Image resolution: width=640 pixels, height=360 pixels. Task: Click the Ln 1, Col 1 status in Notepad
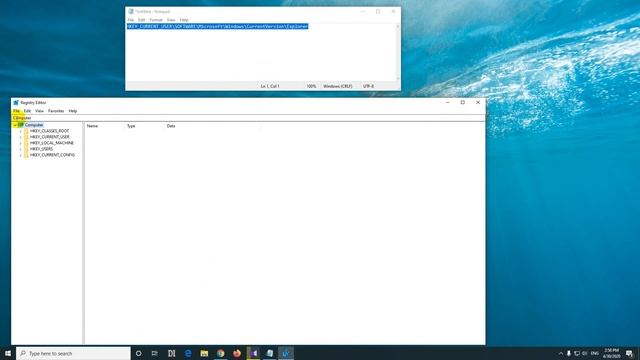tap(270, 87)
